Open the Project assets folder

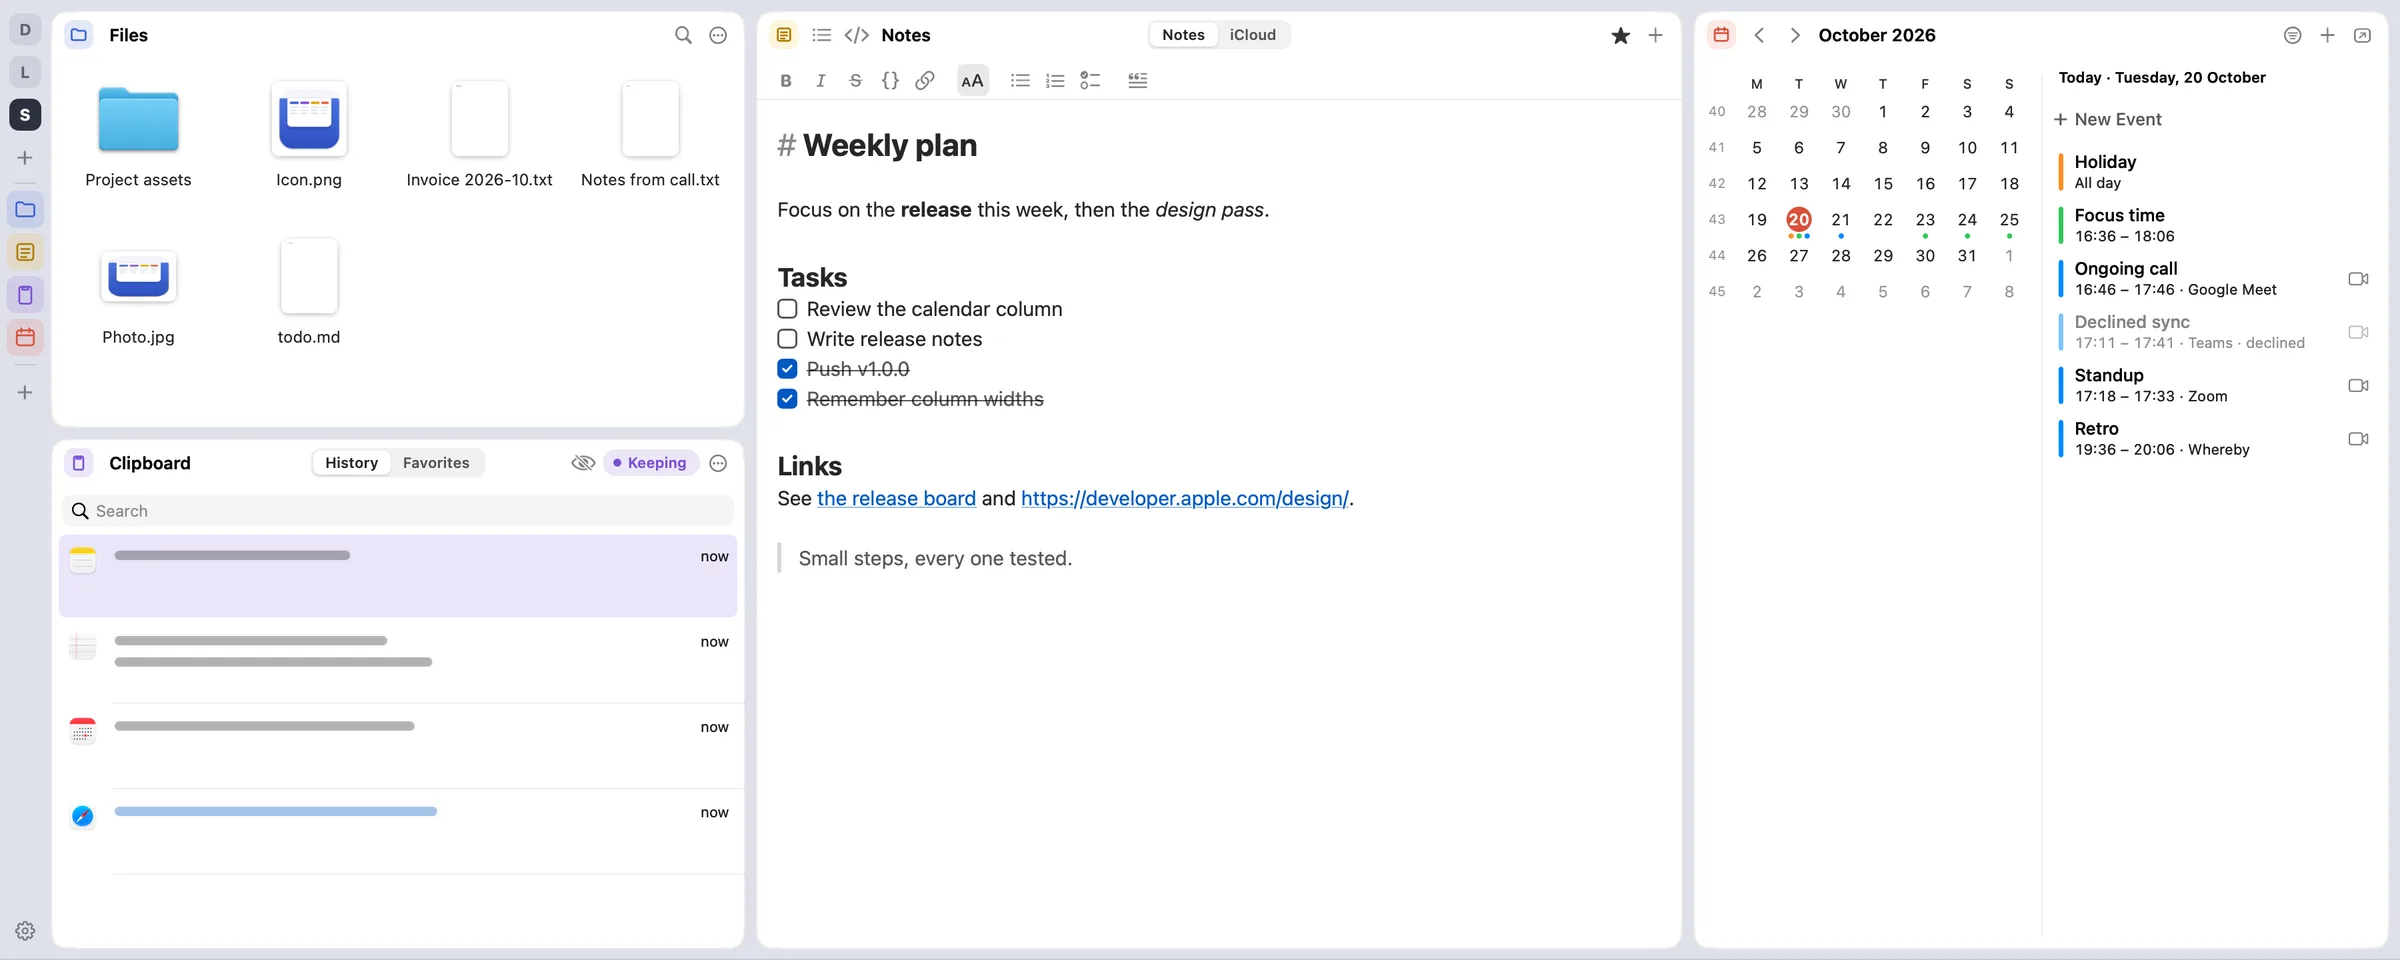point(138,138)
